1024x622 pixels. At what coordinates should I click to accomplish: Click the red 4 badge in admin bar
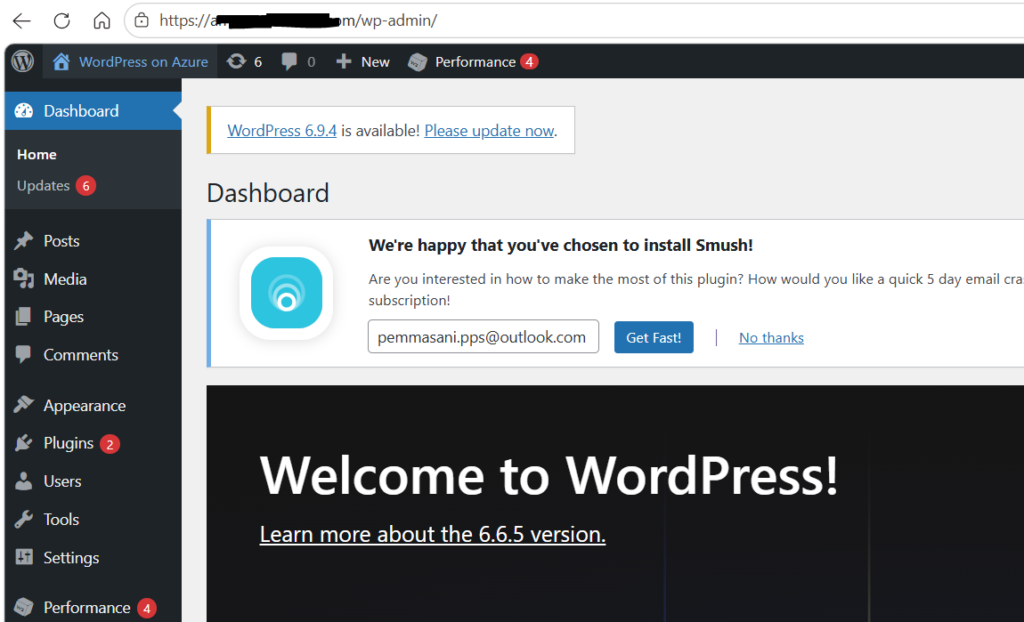[529, 61]
